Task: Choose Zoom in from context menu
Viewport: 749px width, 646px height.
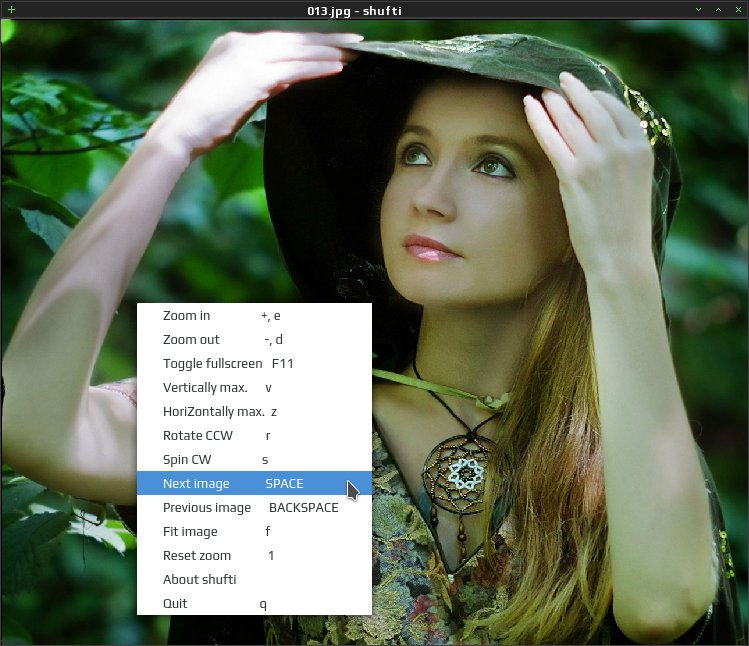Action: [x=254, y=316]
